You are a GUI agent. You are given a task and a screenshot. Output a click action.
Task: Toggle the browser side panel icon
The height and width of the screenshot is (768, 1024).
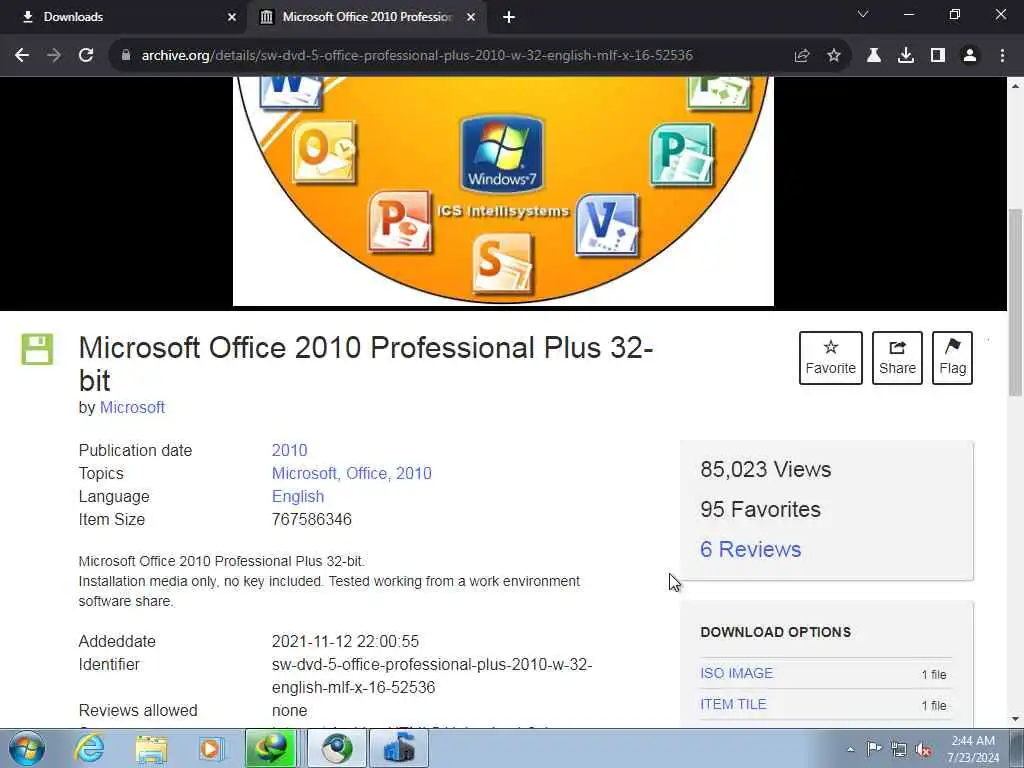(938, 56)
